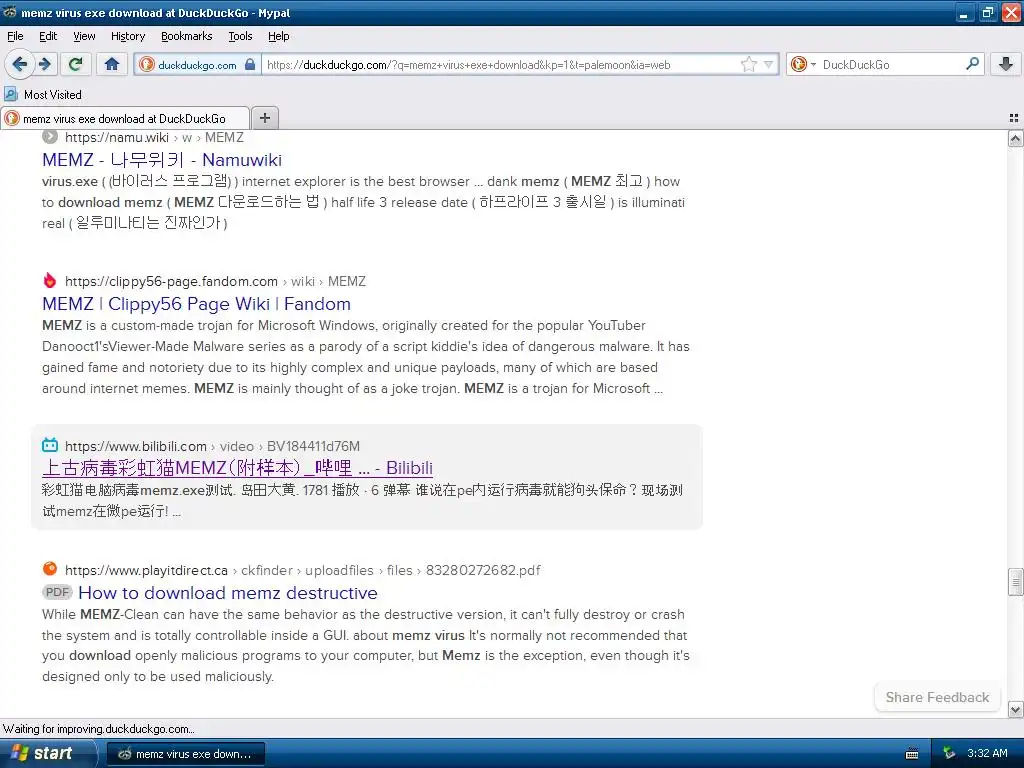Click the PDF badge label
1024x768 pixels.
click(57, 592)
